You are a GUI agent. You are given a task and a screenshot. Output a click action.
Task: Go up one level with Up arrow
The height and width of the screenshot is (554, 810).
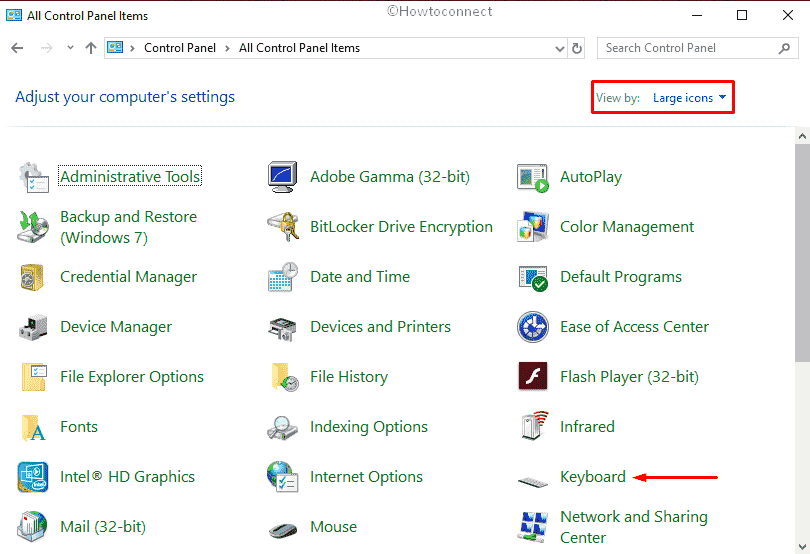click(91, 48)
